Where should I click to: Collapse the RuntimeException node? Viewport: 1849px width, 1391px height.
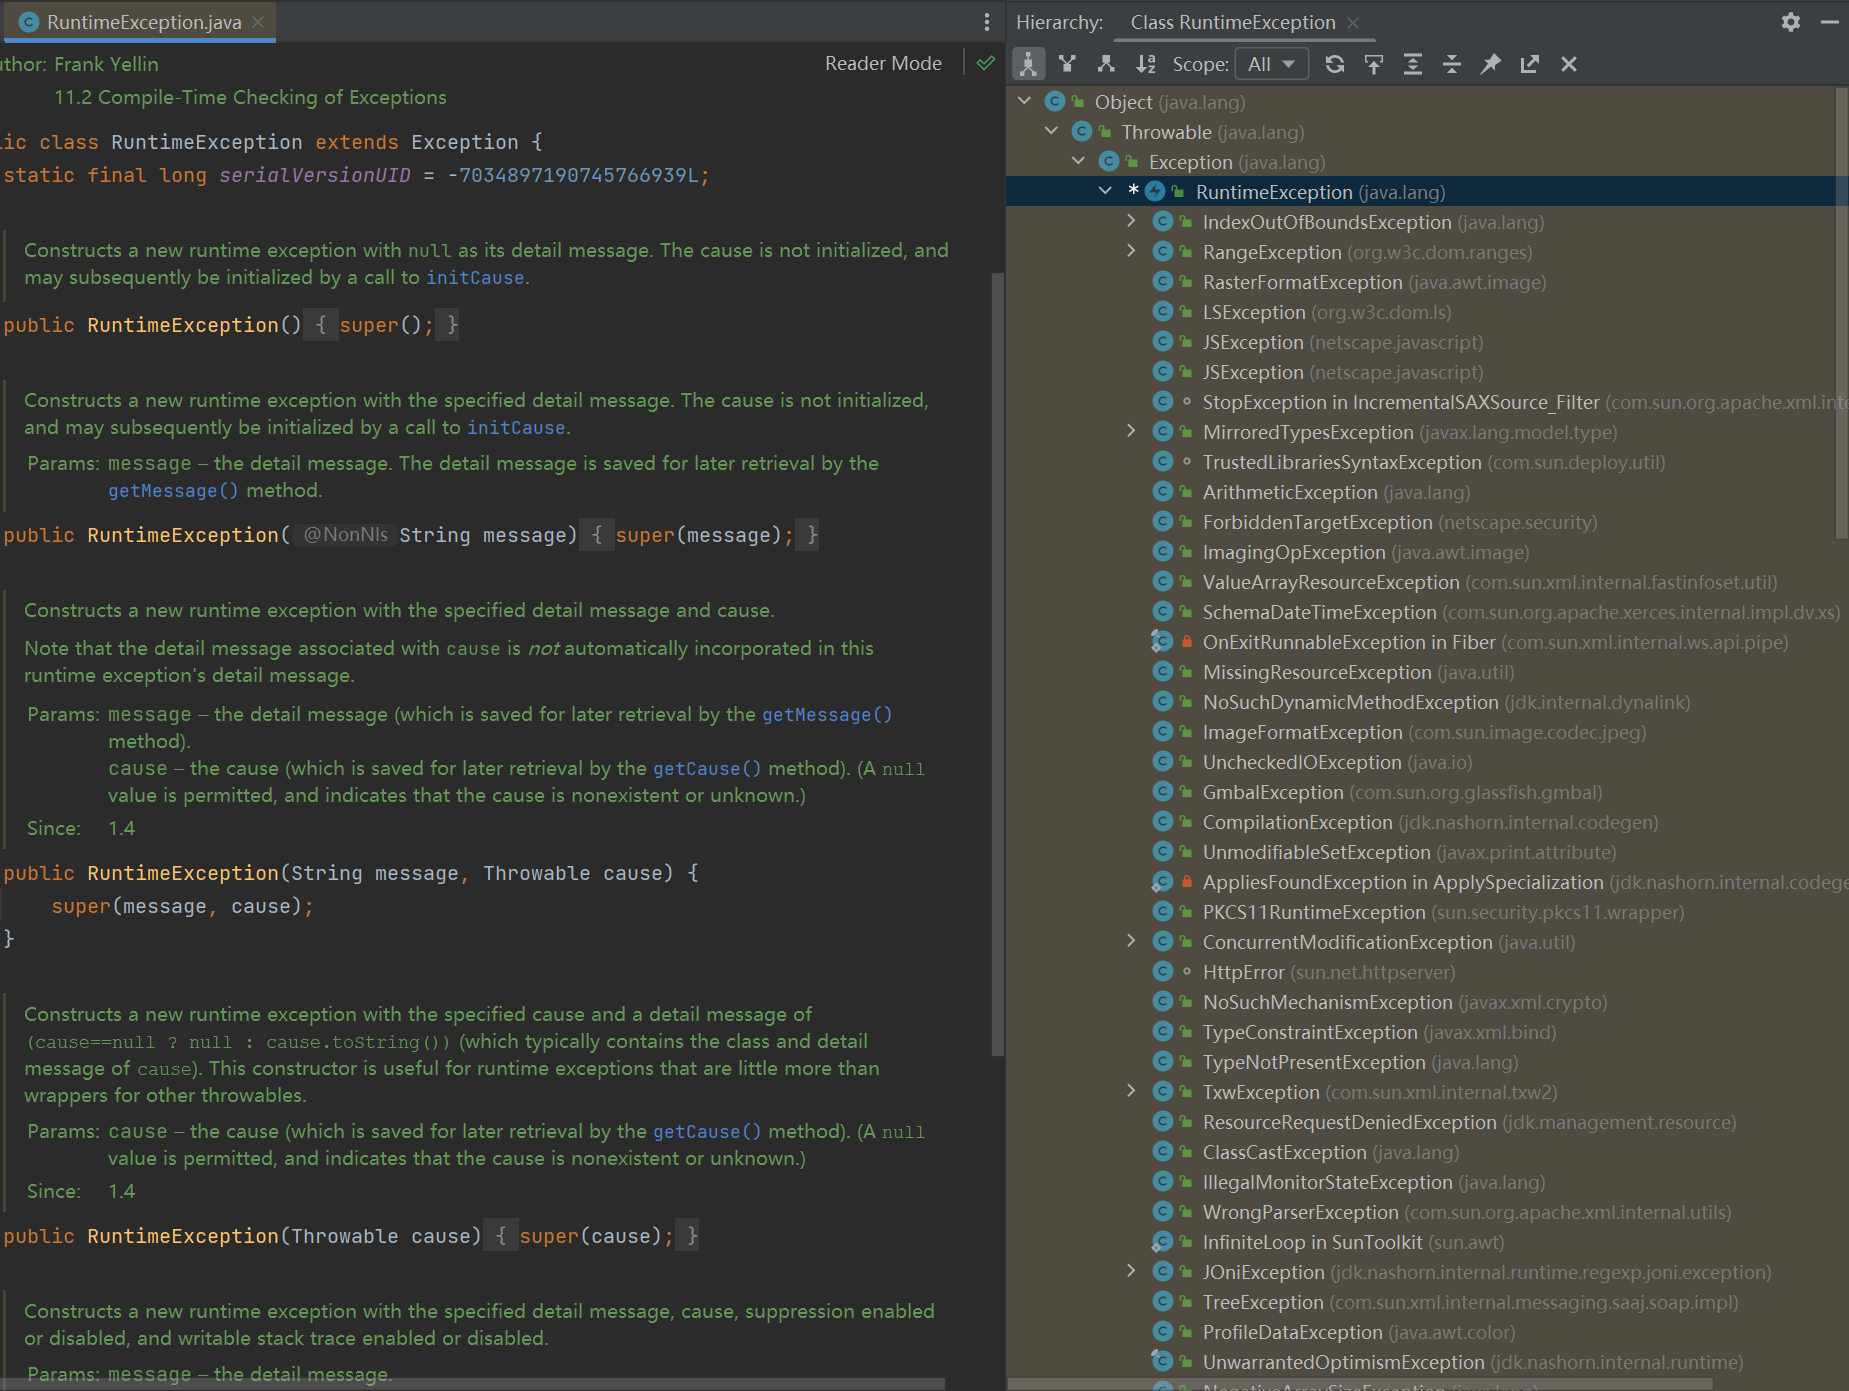coord(1105,191)
